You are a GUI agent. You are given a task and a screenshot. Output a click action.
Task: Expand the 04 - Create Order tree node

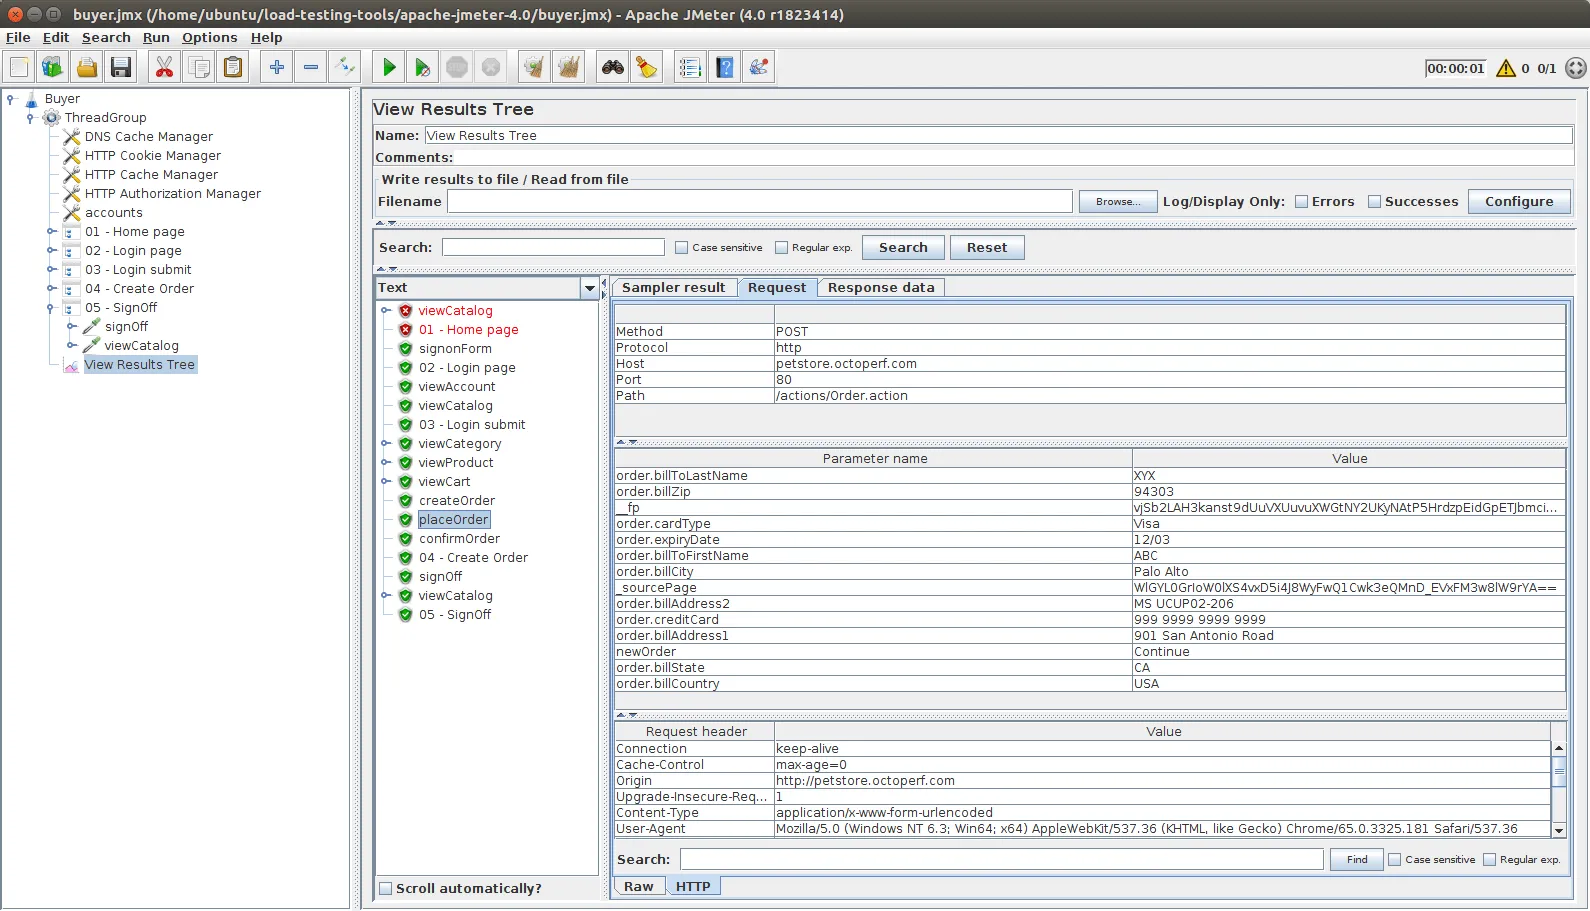click(51, 289)
